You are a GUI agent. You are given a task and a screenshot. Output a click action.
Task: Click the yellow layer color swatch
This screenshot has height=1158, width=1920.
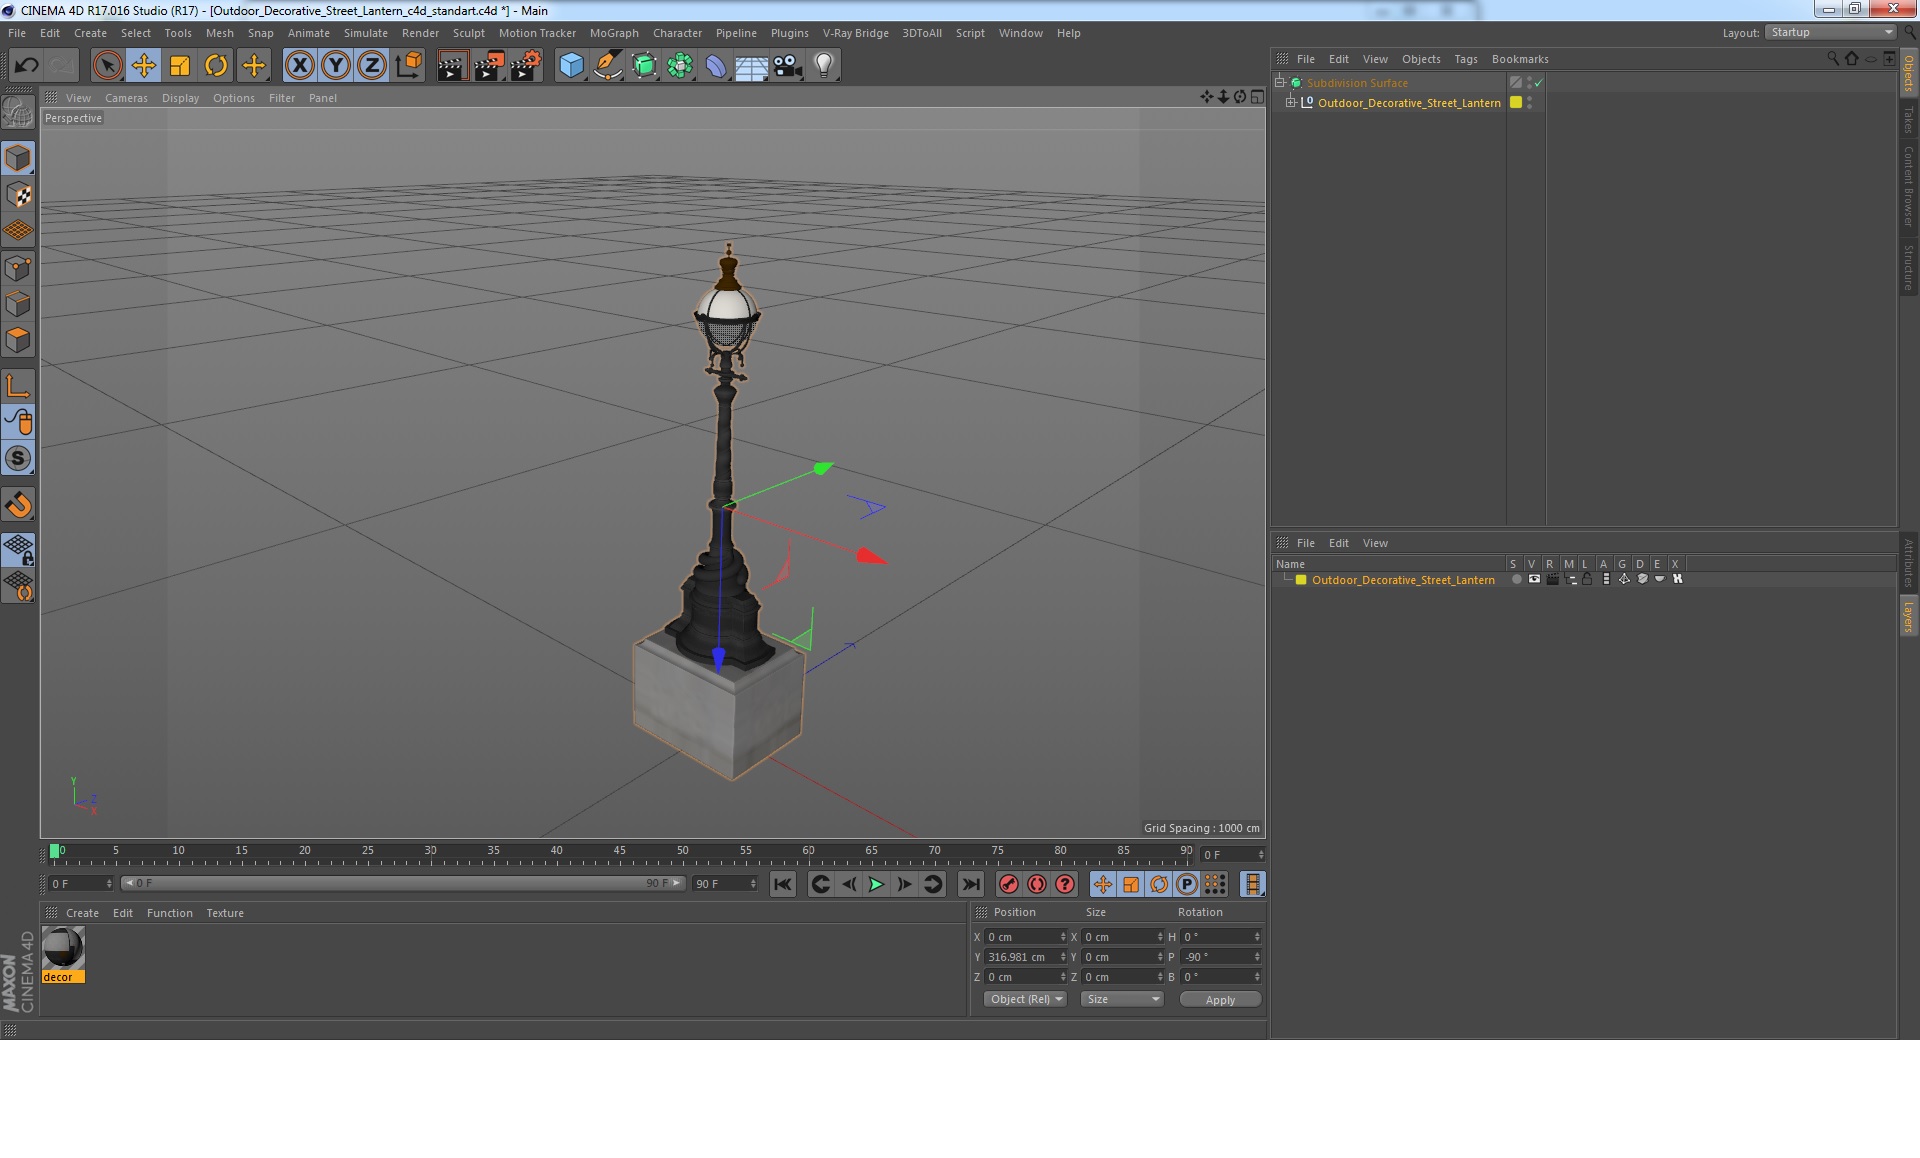click(1301, 580)
